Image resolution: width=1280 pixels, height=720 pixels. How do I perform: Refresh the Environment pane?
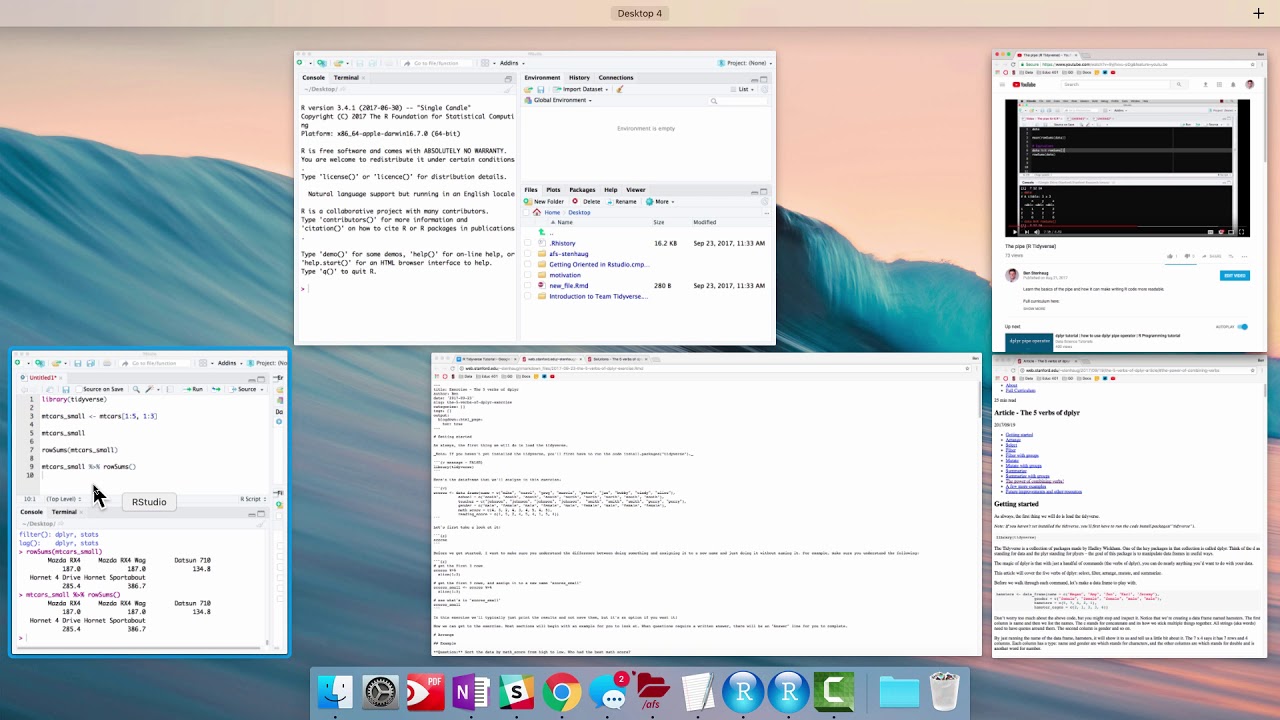(x=765, y=89)
